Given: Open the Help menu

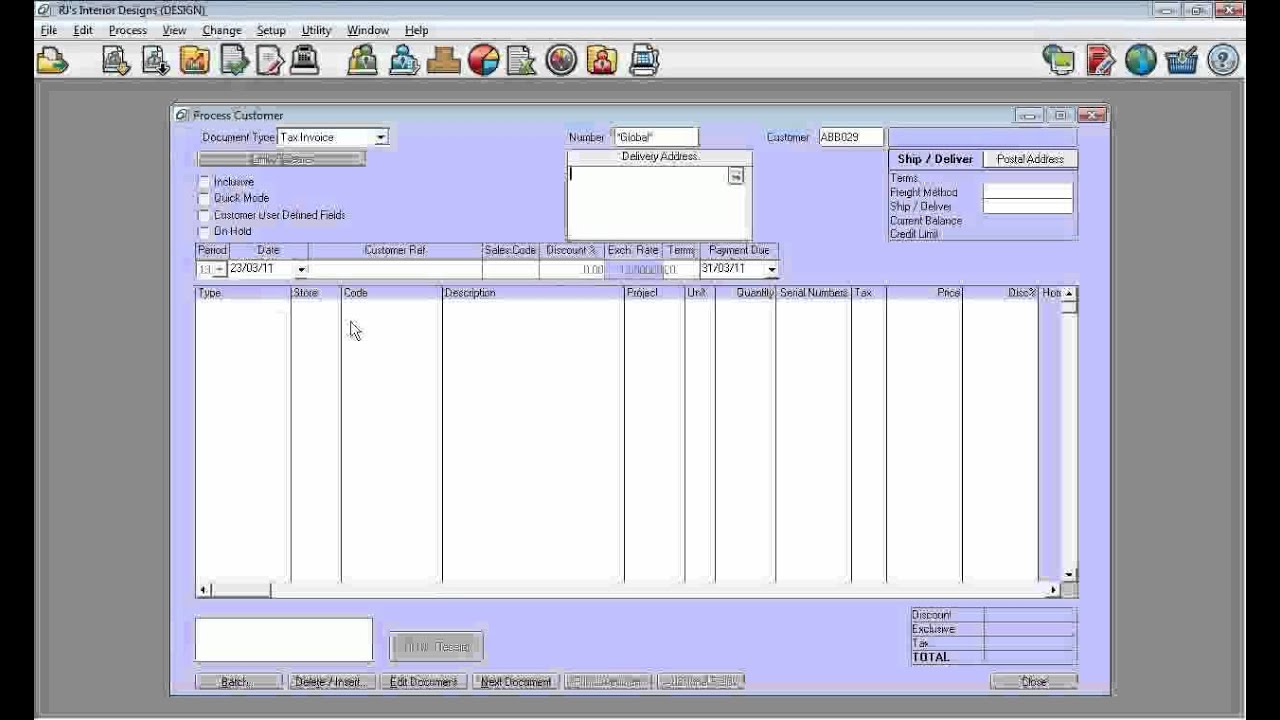Looking at the screenshot, I should pos(417,30).
